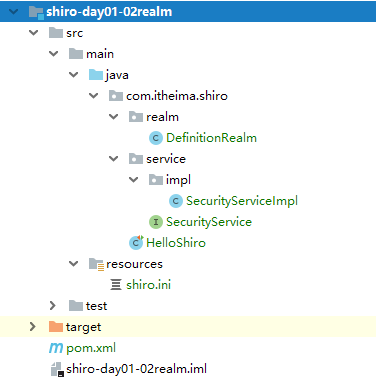376x382 pixels.
Task: Collapse the resources folder chevron
Action: [x=74, y=264]
